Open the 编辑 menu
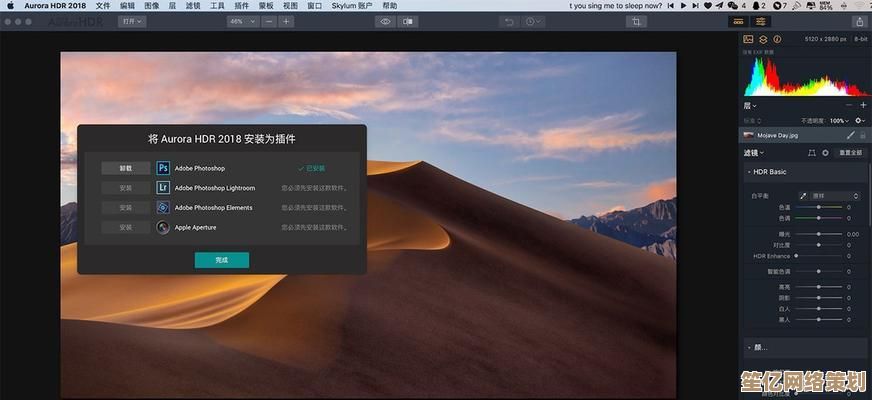This screenshot has width=872, height=400. (127, 6)
